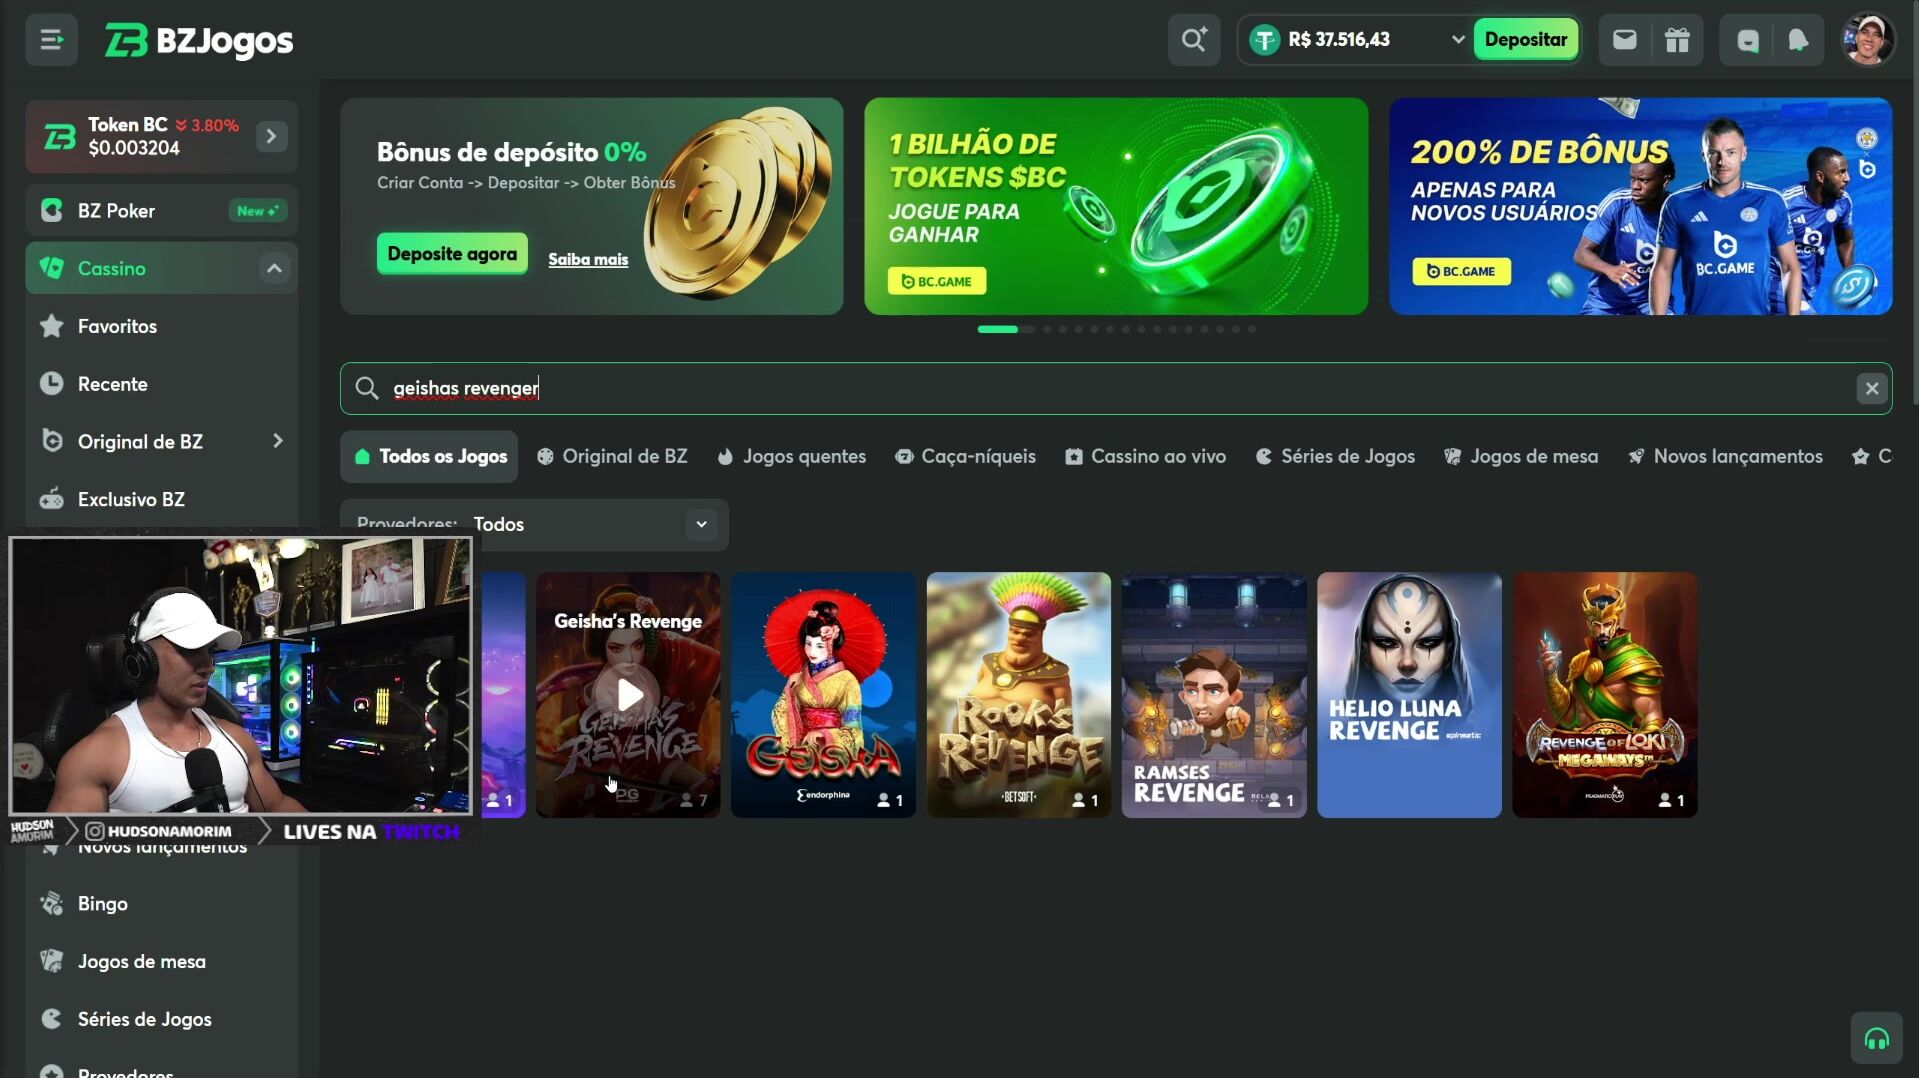Open the Rook's Revenge game thumbnail
1919x1078 pixels.
coord(1019,695)
